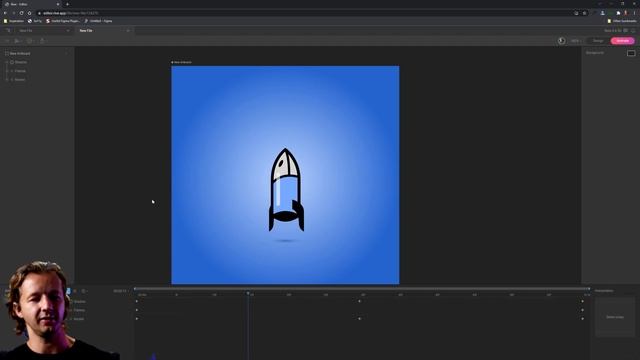Select the Shadow layer in the hierarchy
The width and height of the screenshot is (640, 360).
click(x=21, y=62)
